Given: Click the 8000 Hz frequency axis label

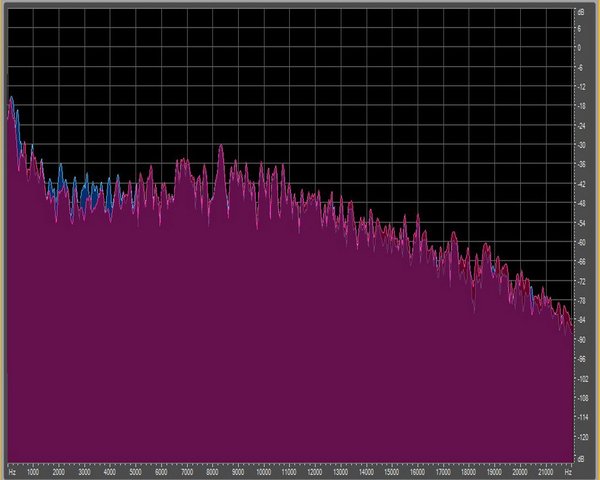Looking at the screenshot, I should (212, 472).
